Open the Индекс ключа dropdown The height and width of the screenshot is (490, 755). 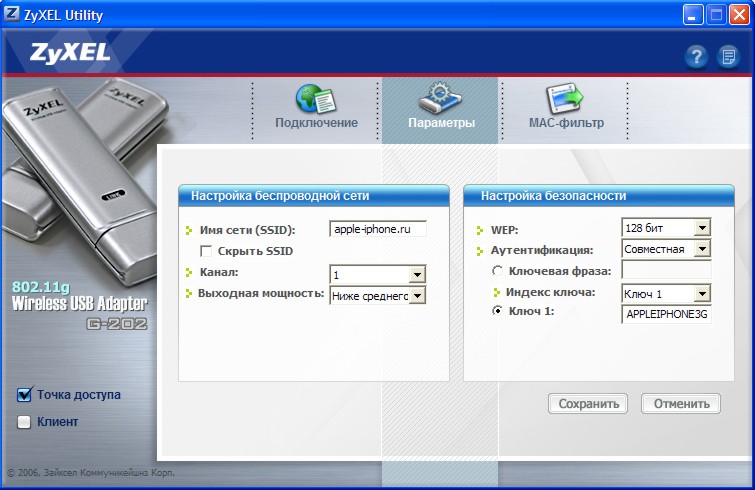pos(703,293)
